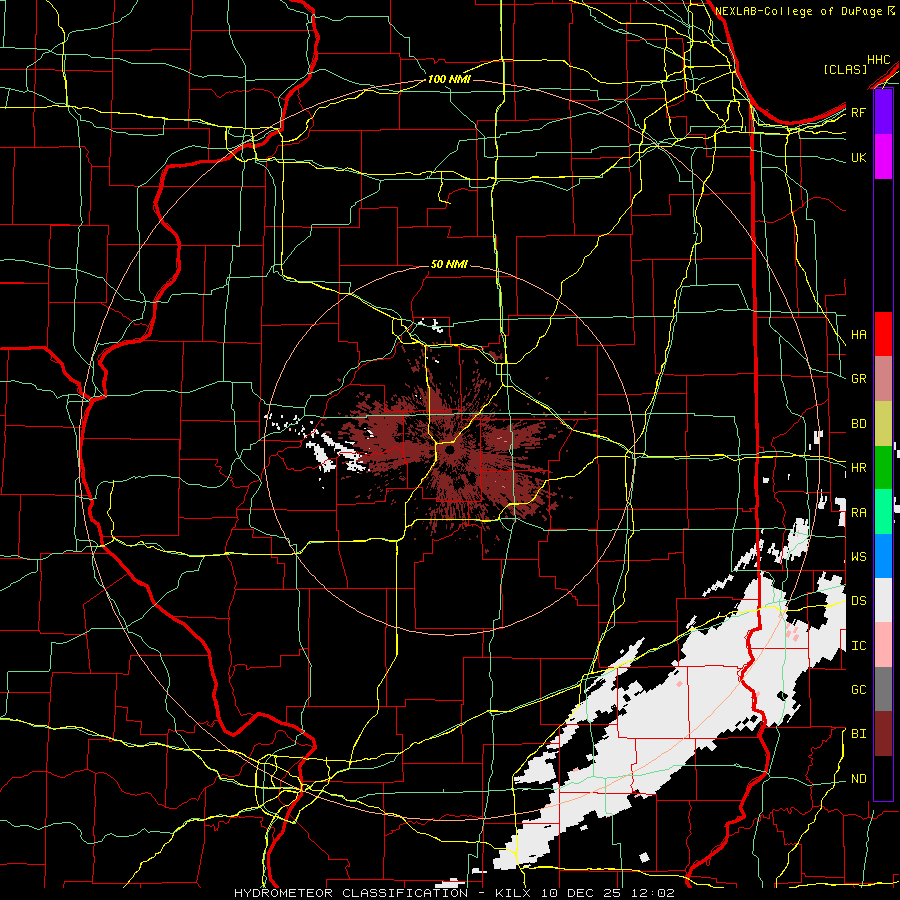The height and width of the screenshot is (900, 900).
Task: Click the RA legend label
Action: (x=858, y=513)
